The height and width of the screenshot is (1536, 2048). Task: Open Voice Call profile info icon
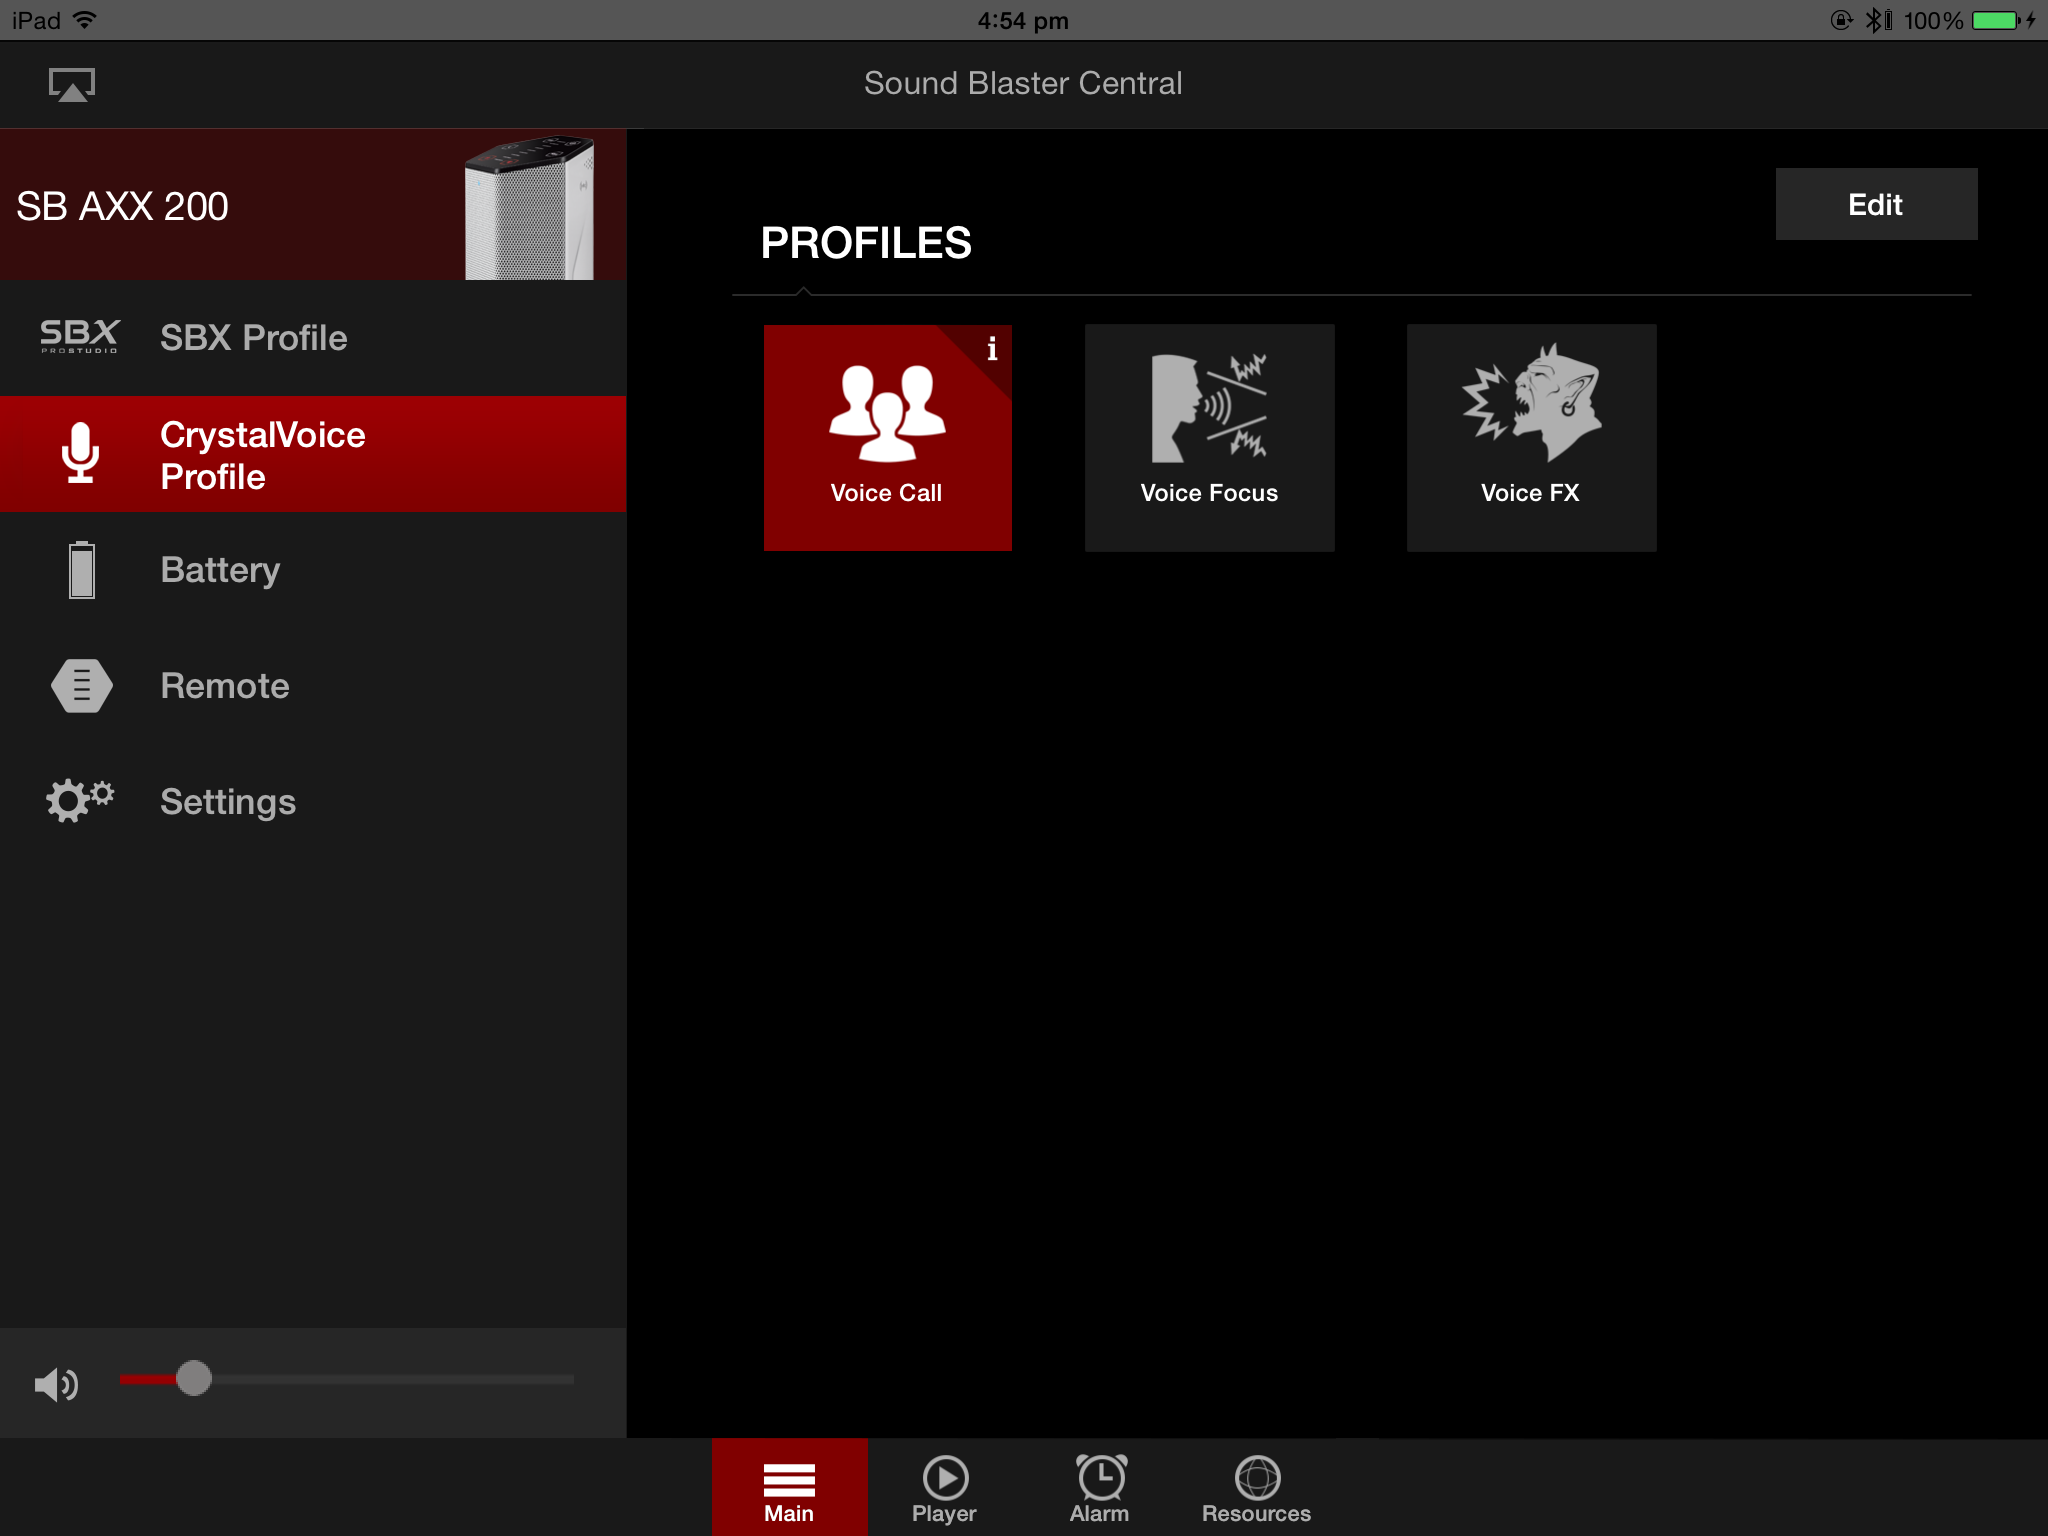991,348
